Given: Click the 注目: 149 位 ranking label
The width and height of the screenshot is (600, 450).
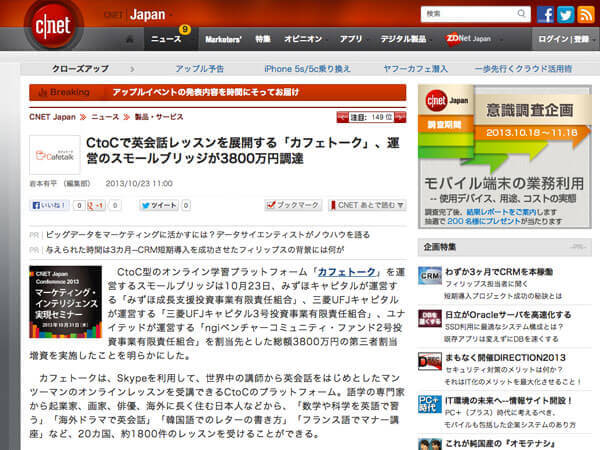Looking at the screenshot, I should (371, 117).
